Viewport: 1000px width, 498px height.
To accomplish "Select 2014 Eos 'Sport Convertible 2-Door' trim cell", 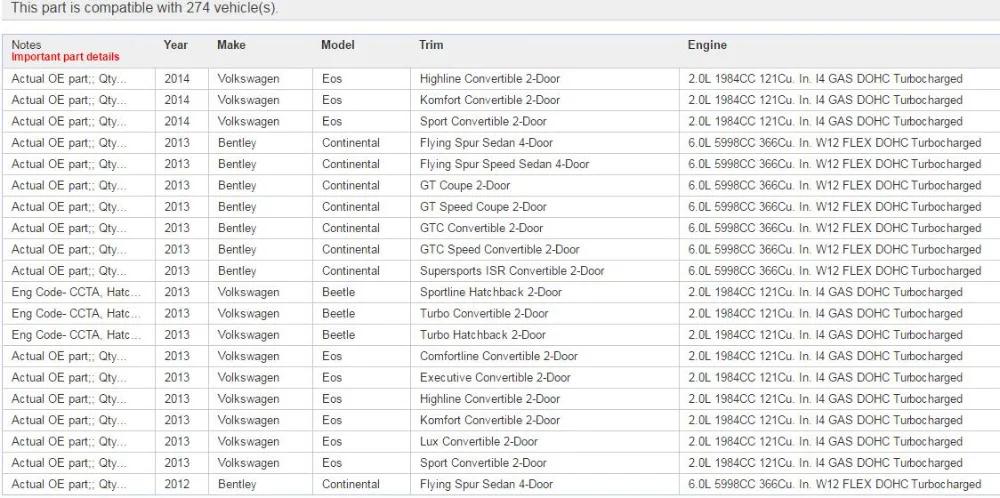I will pyautogui.click(x=483, y=121).
